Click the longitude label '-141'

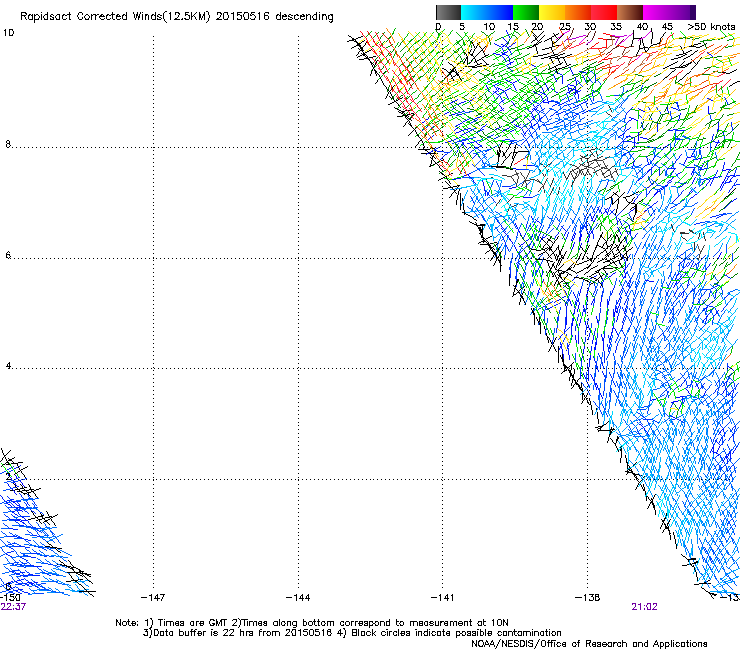442,598
